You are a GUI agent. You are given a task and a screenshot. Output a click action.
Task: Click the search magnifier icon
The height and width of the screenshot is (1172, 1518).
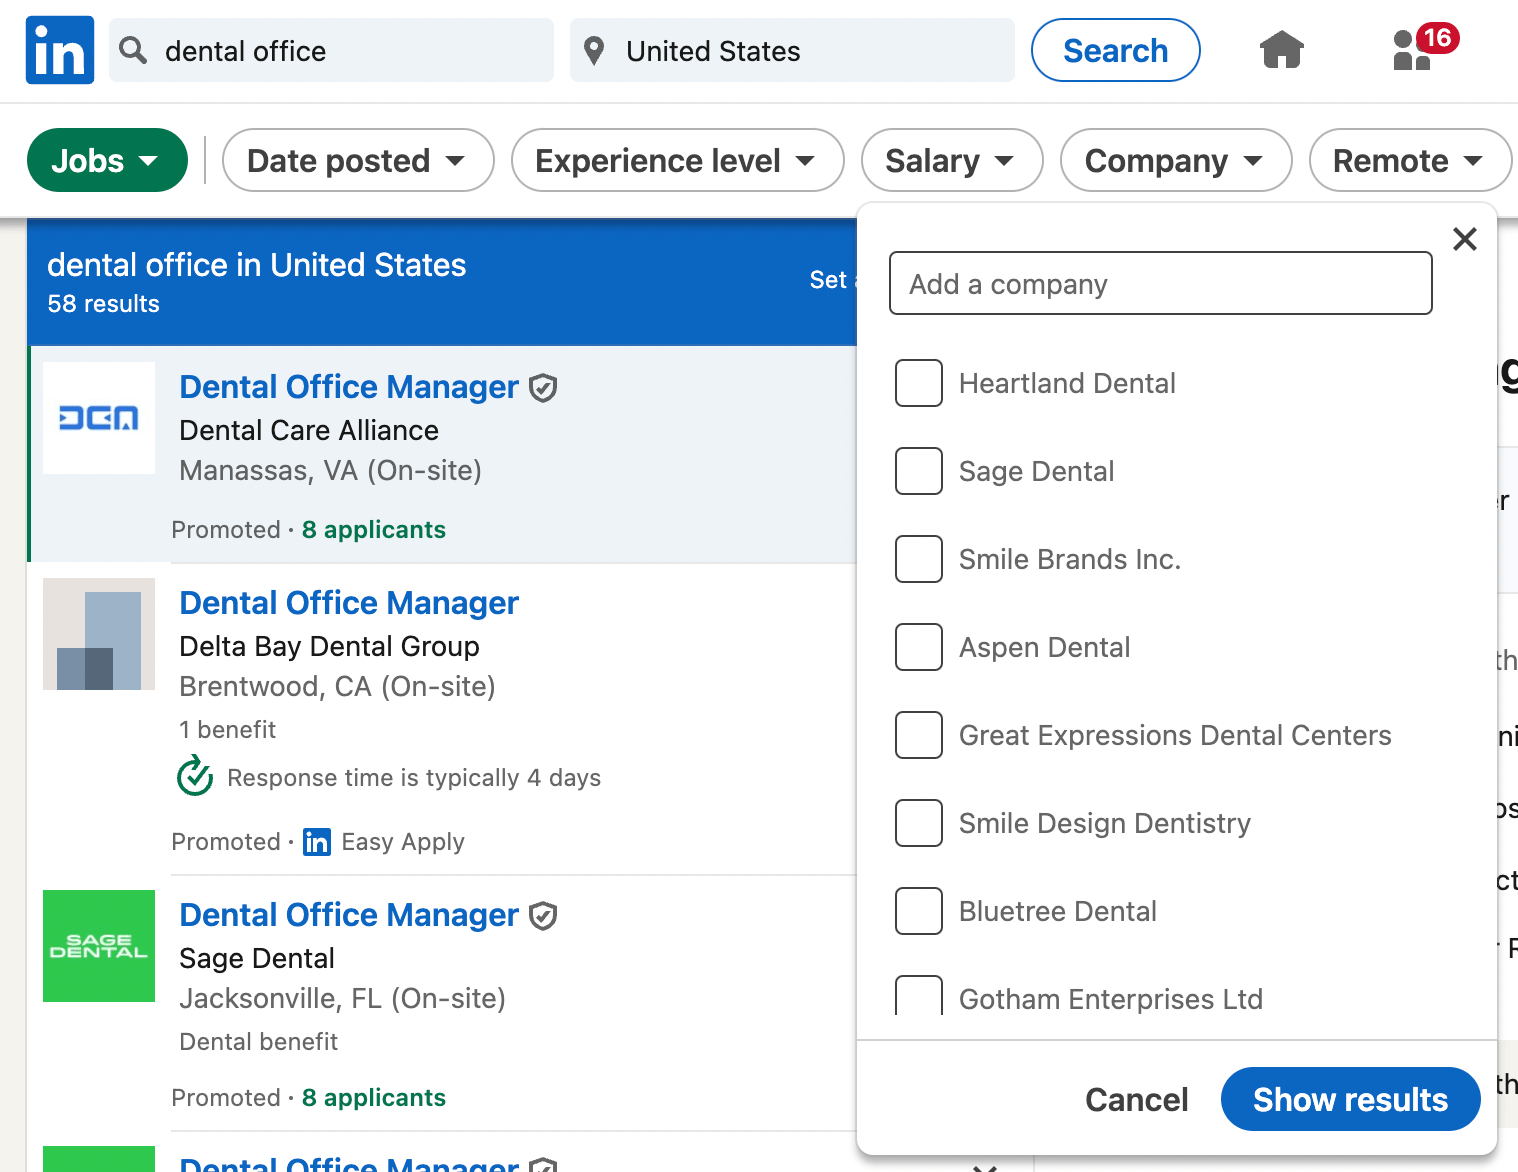pyautogui.click(x=133, y=50)
